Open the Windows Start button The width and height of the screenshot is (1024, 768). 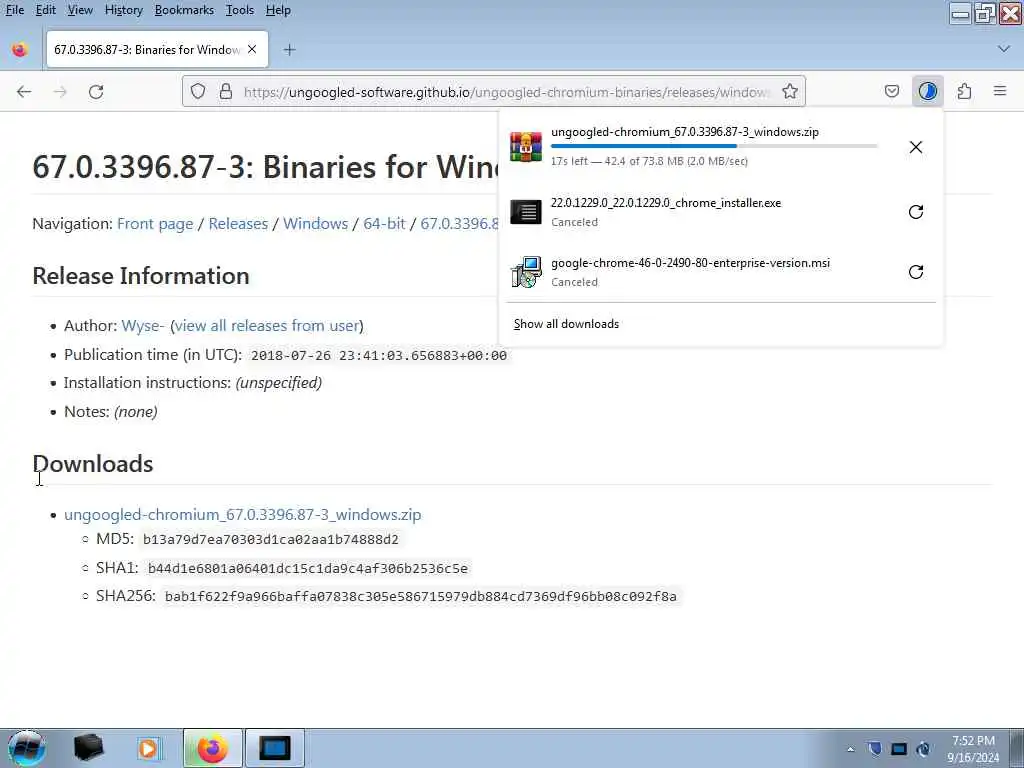27,748
